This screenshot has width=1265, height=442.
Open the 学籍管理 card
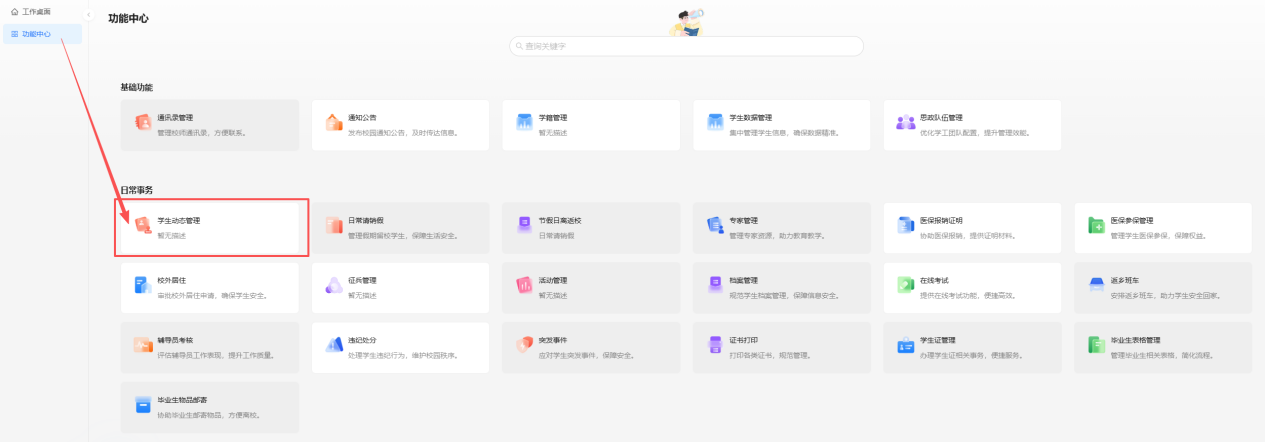(x=591, y=124)
